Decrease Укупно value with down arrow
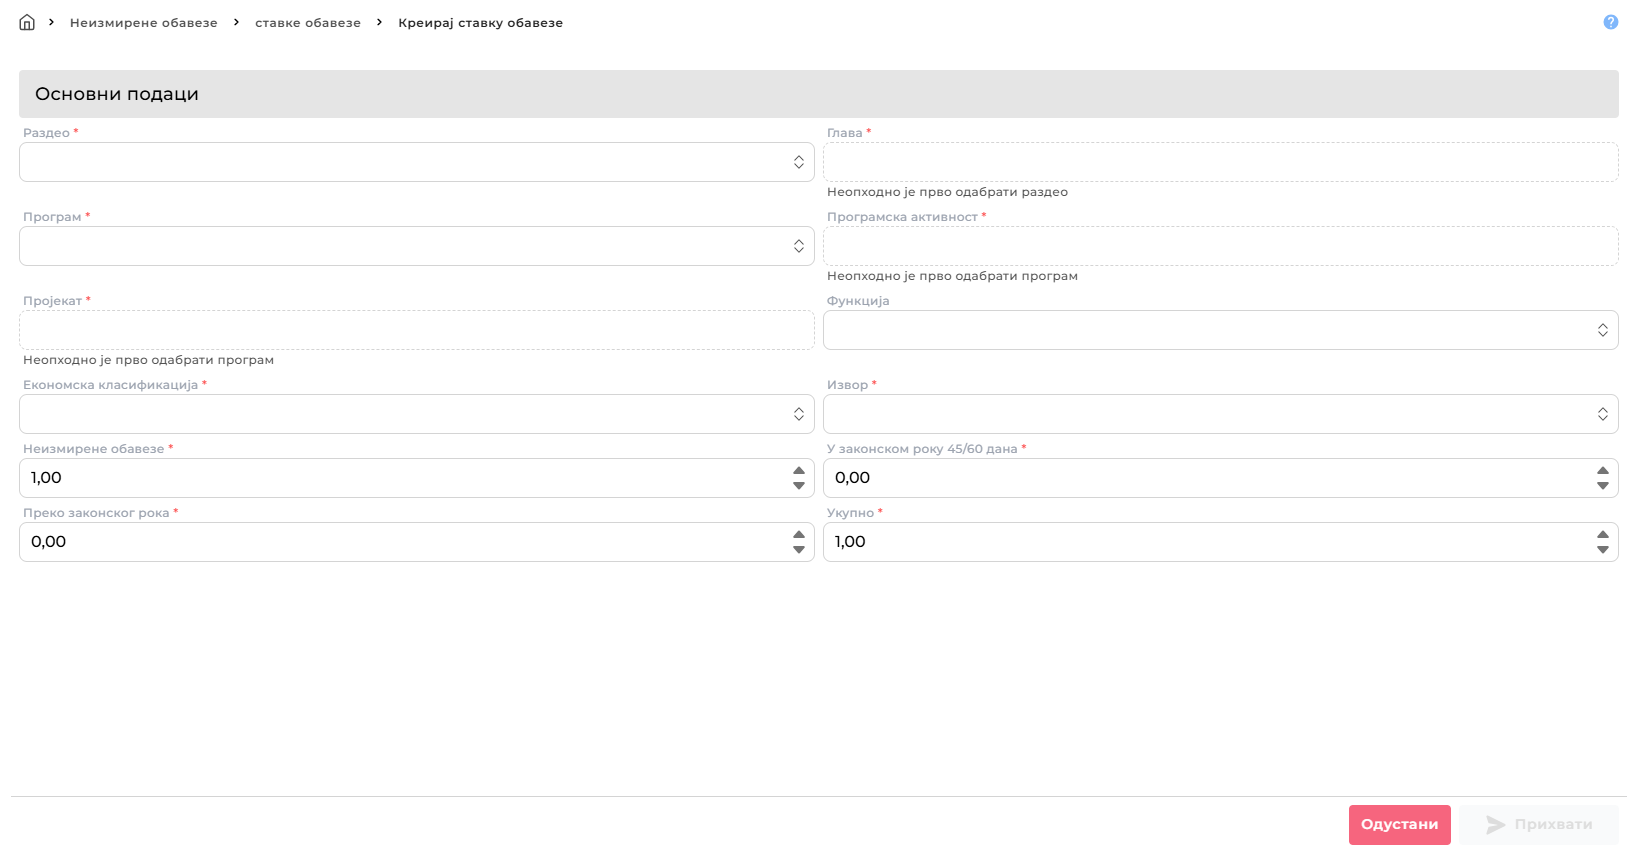Viewport: 1636px width, 852px height. coord(1603,550)
